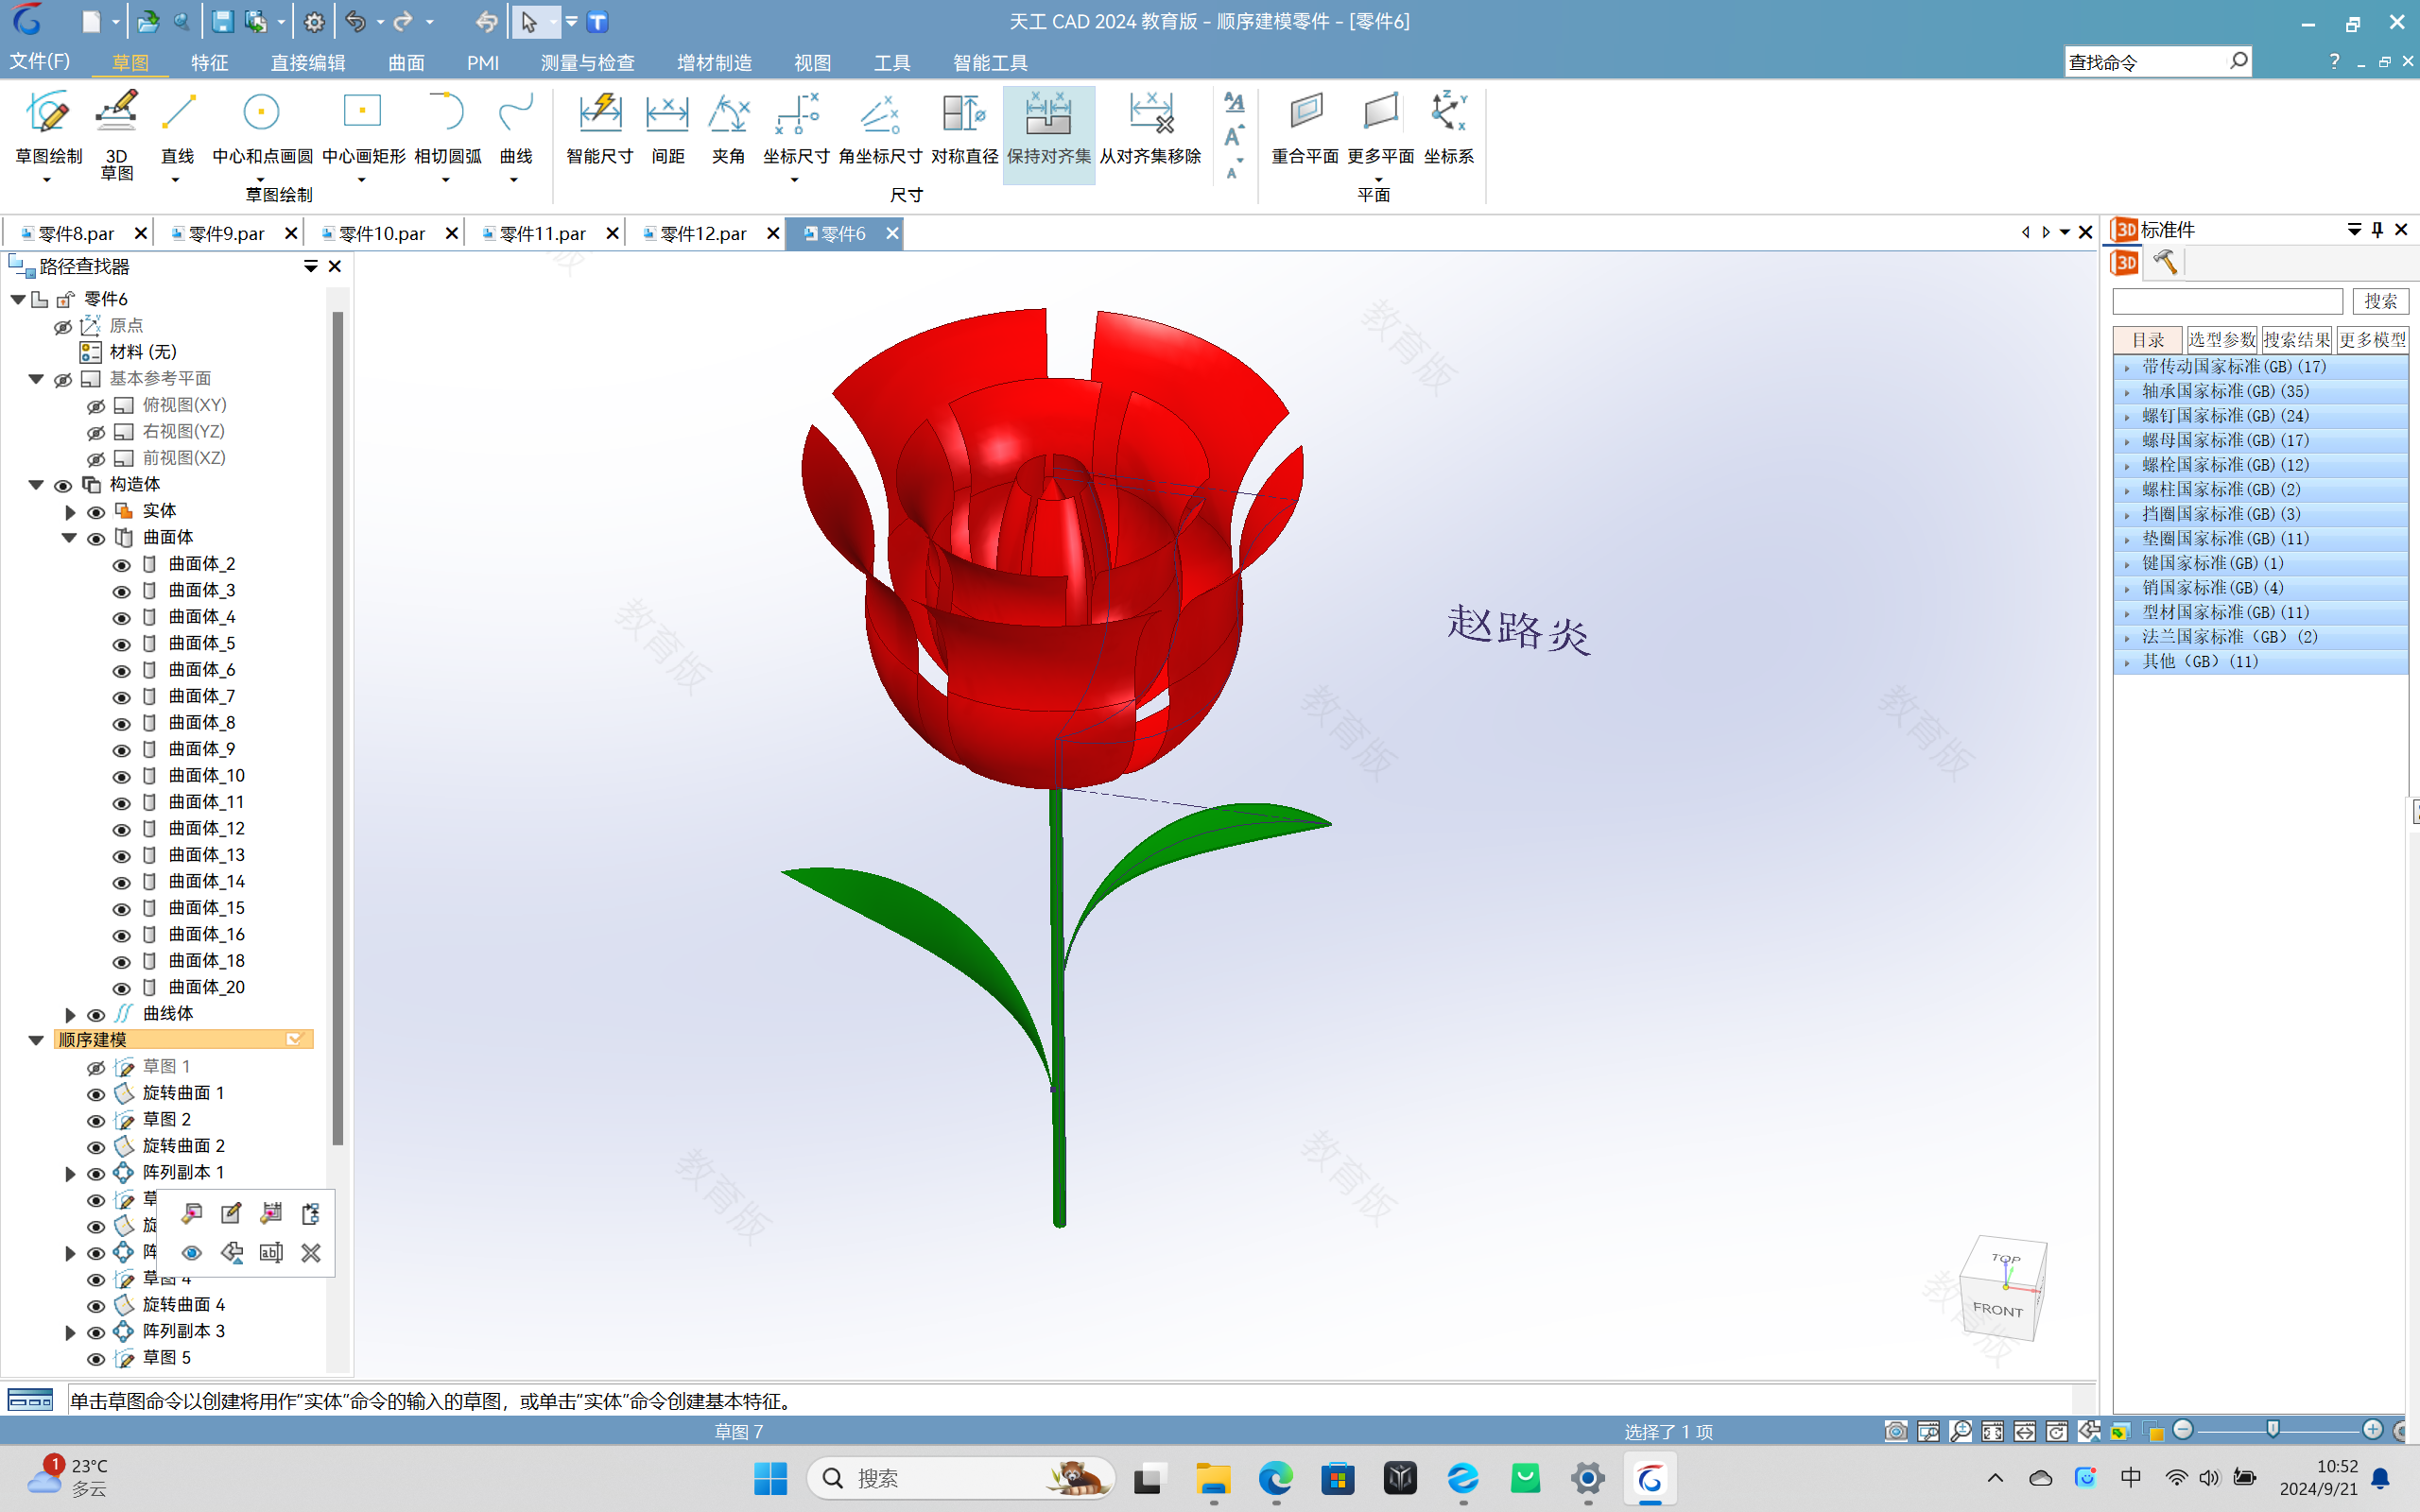Click the 查找命令 search field

coord(2147,62)
